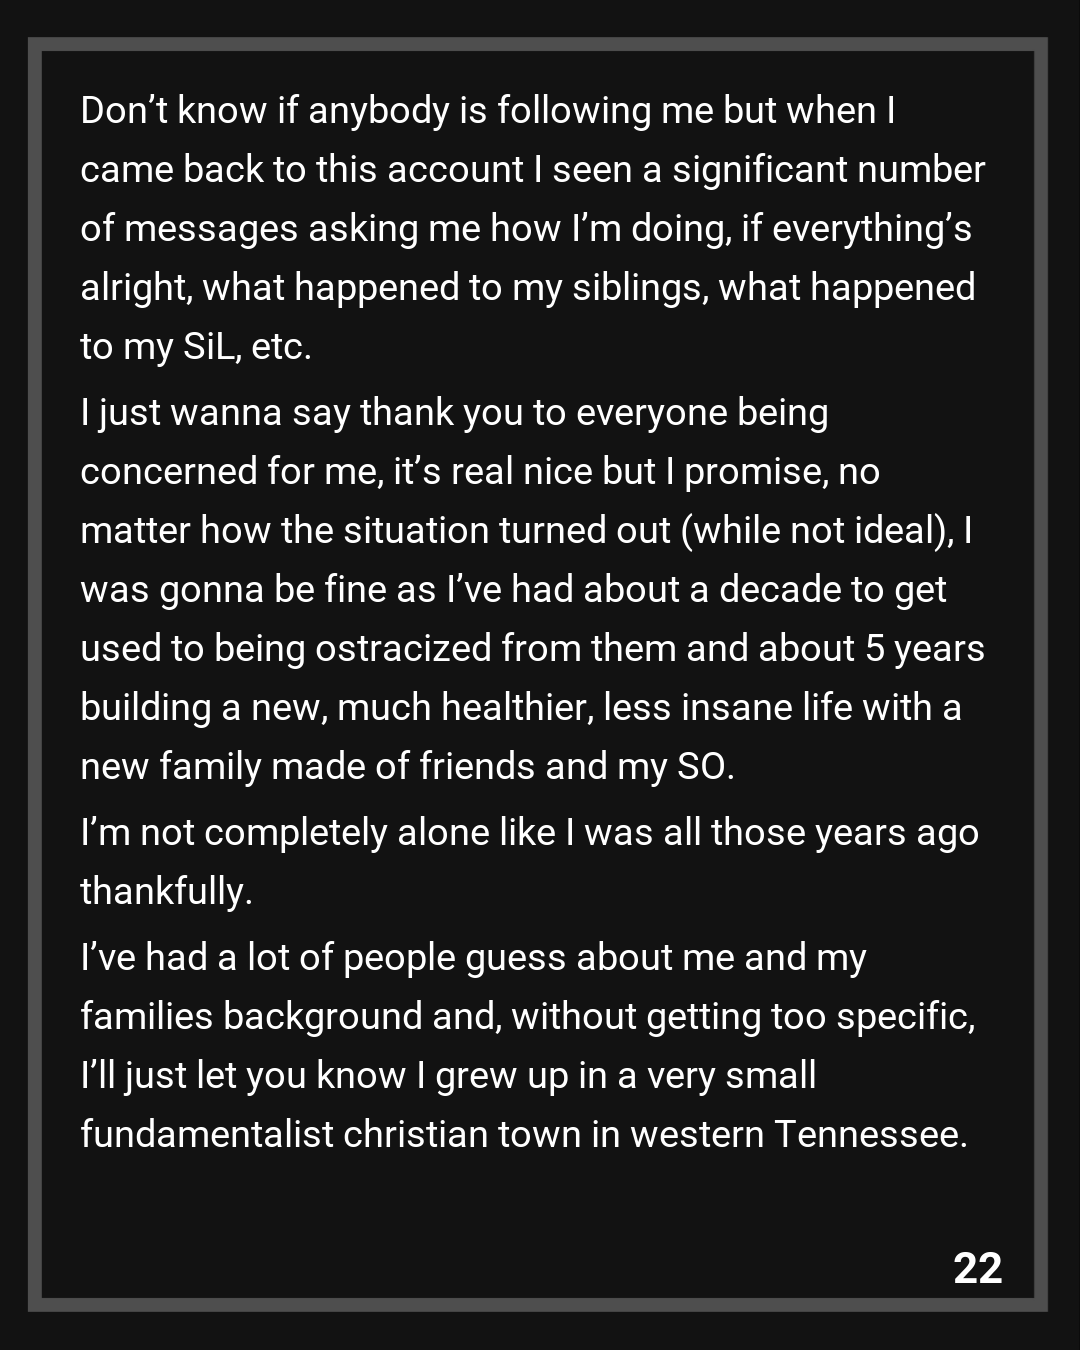Click the word "account" in the second line
Image resolution: width=1080 pixels, height=1350 pixels.
pos(455,170)
